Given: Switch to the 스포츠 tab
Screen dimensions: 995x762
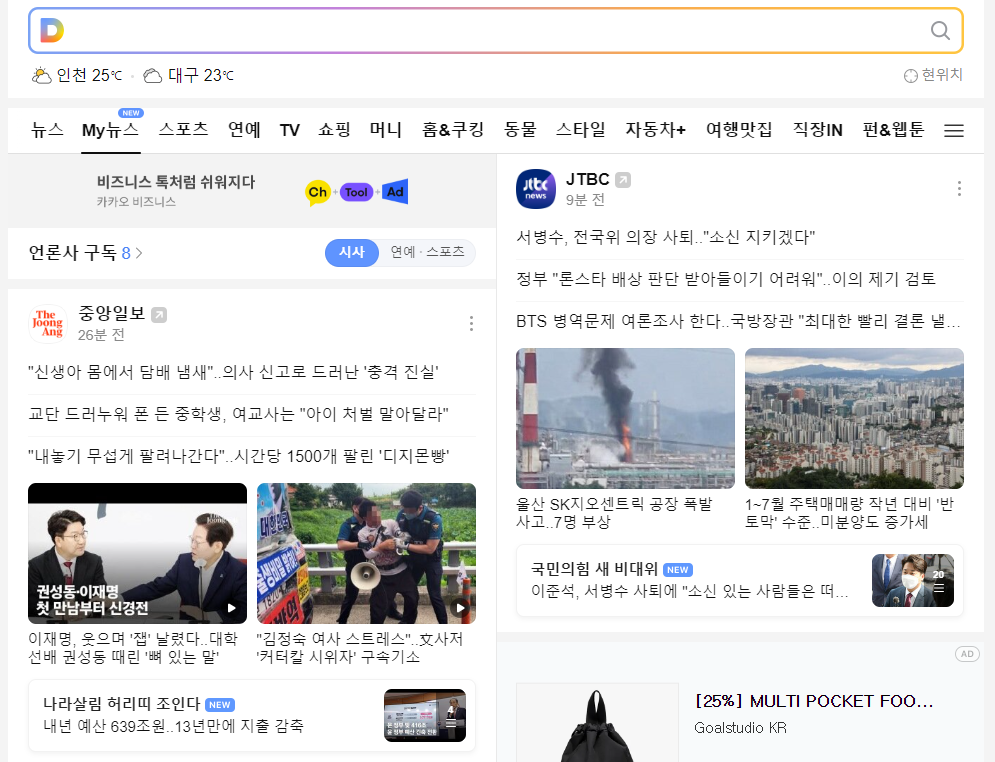Looking at the screenshot, I should [183, 130].
